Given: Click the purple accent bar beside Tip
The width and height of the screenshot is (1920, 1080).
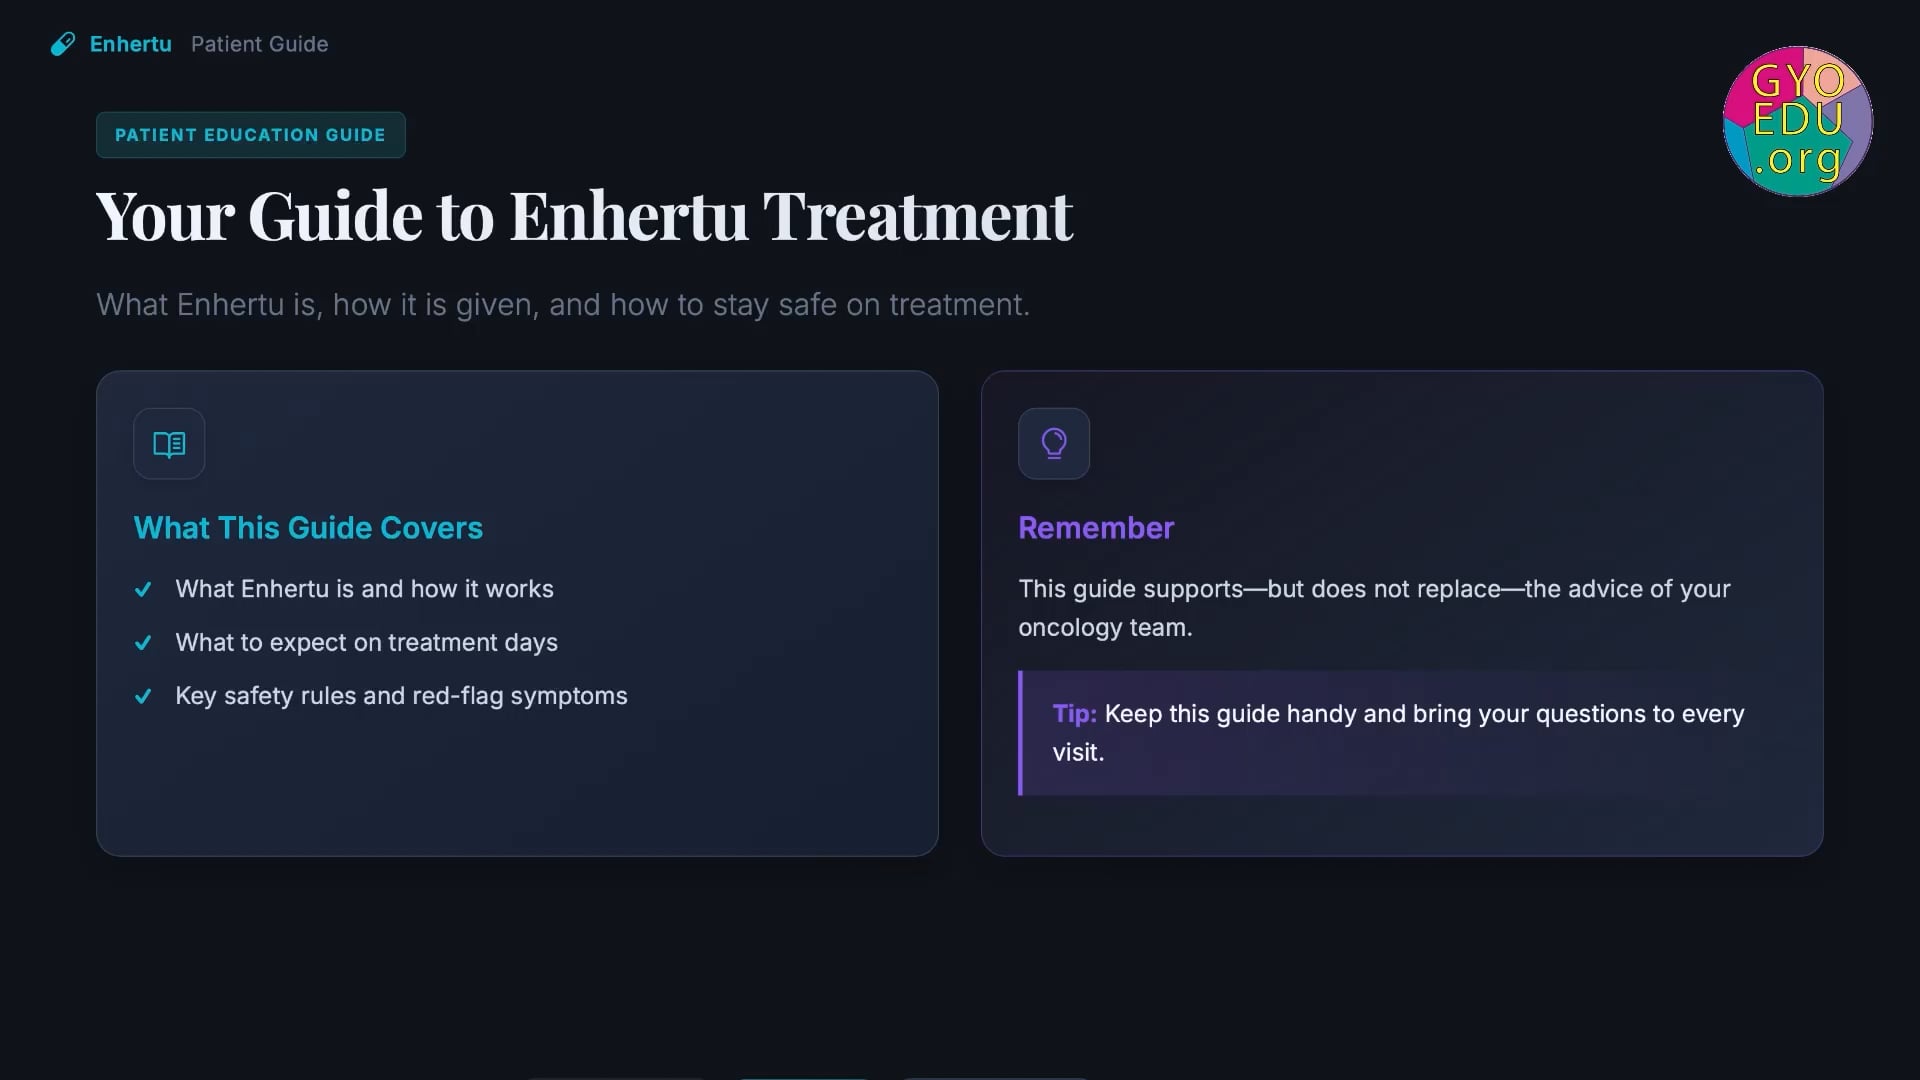Looking at the screenshot, I should pyautogui.click(x=1021, y=733).
